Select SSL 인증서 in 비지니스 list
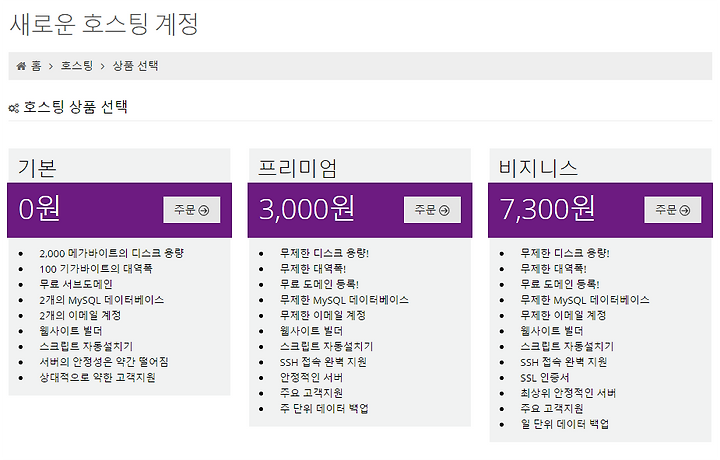 click(x=545, y=378)
